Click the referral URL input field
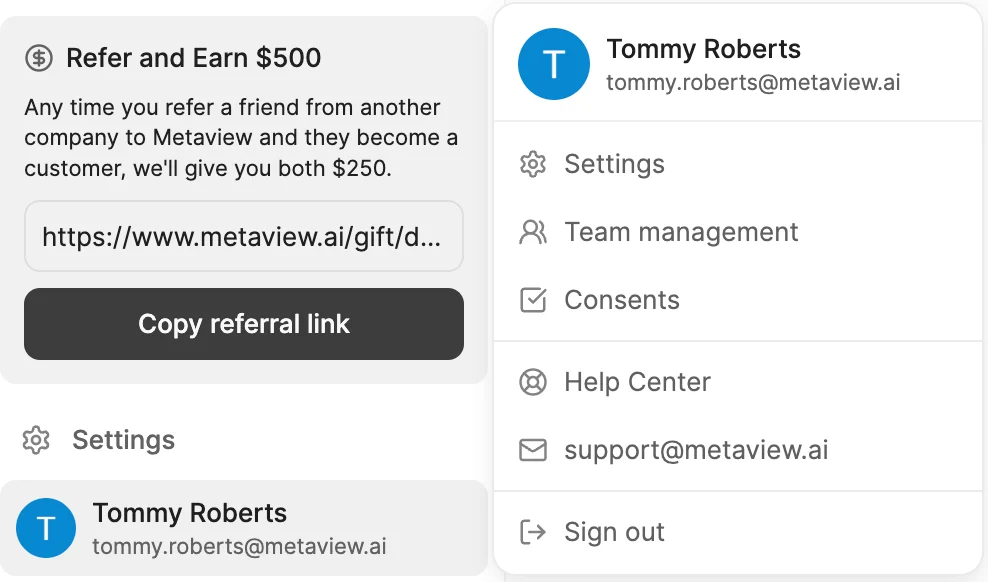 coord(244,236)
